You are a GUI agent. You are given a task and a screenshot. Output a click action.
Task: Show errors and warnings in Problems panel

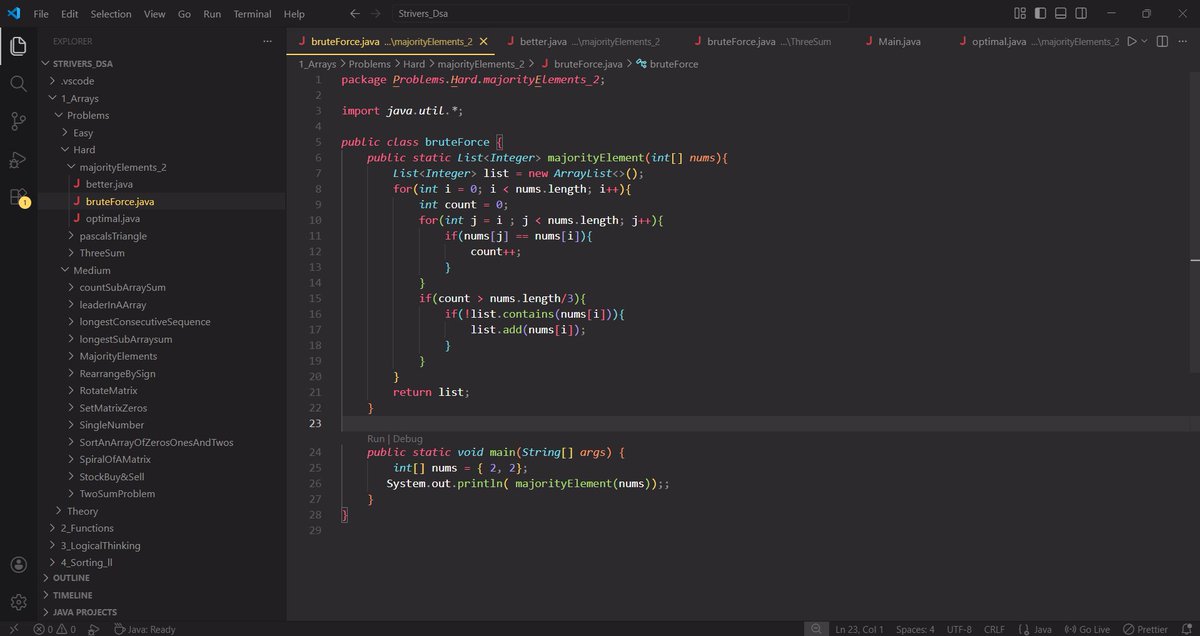[55, 629]
